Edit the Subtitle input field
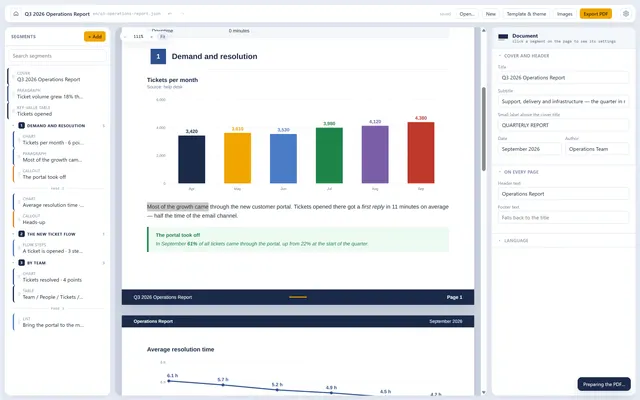 [563, 101]
